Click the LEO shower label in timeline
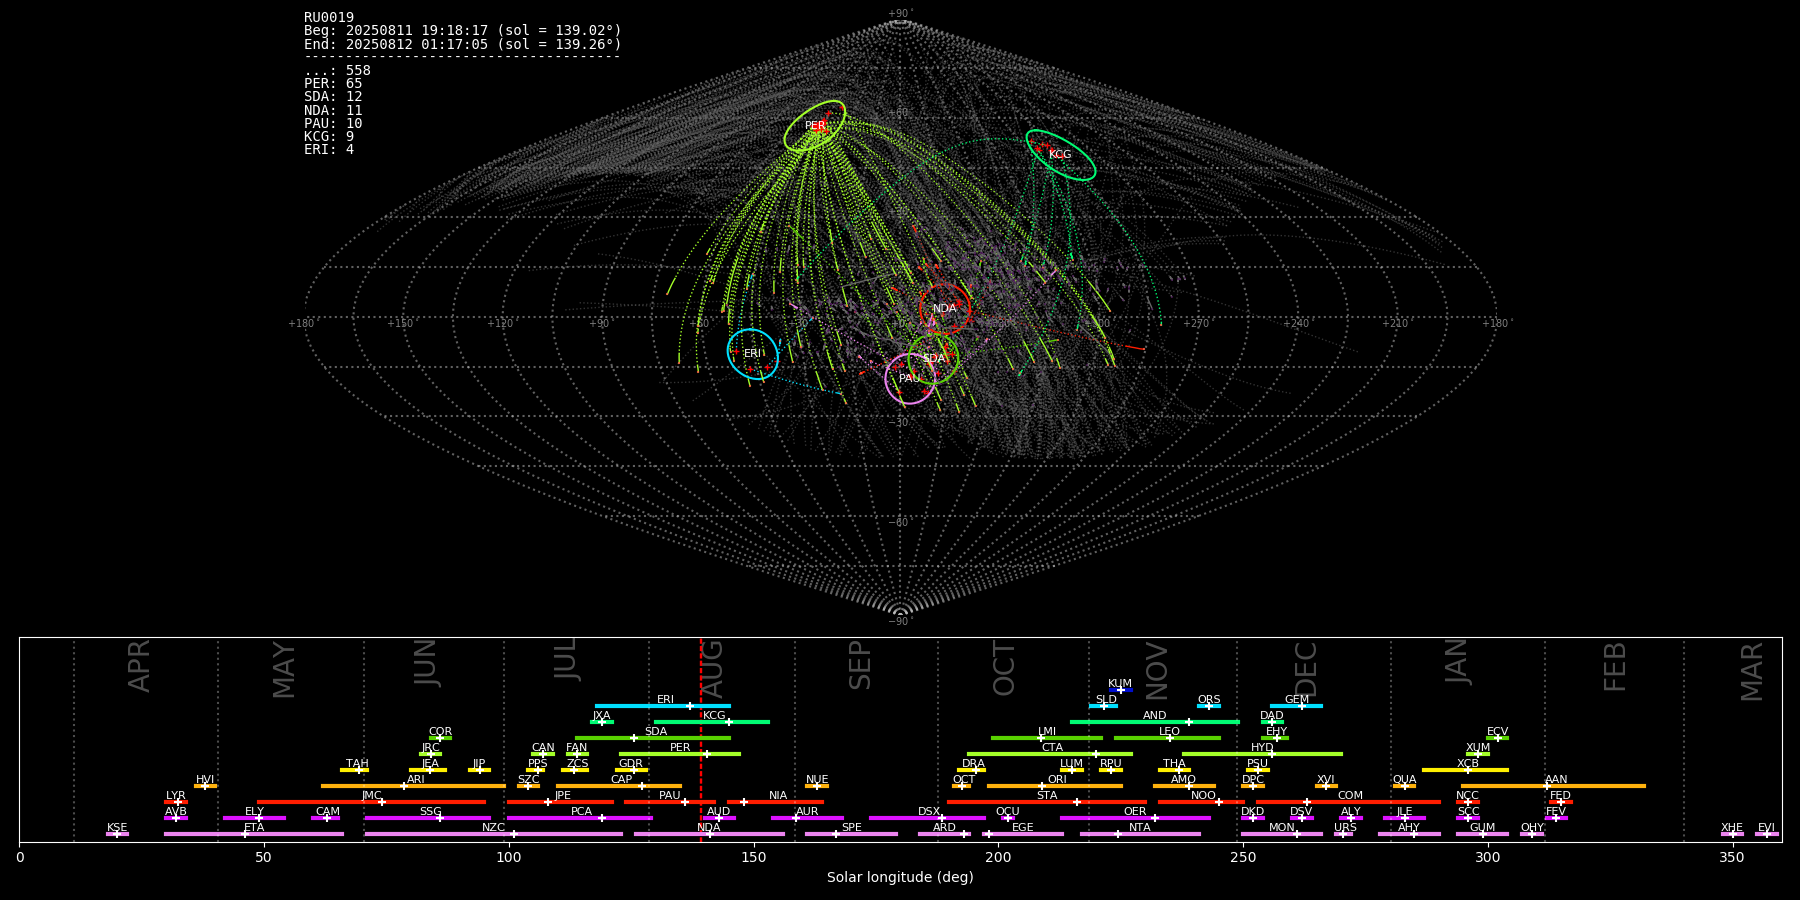 pyautogui.click(x=1169, y=732)
